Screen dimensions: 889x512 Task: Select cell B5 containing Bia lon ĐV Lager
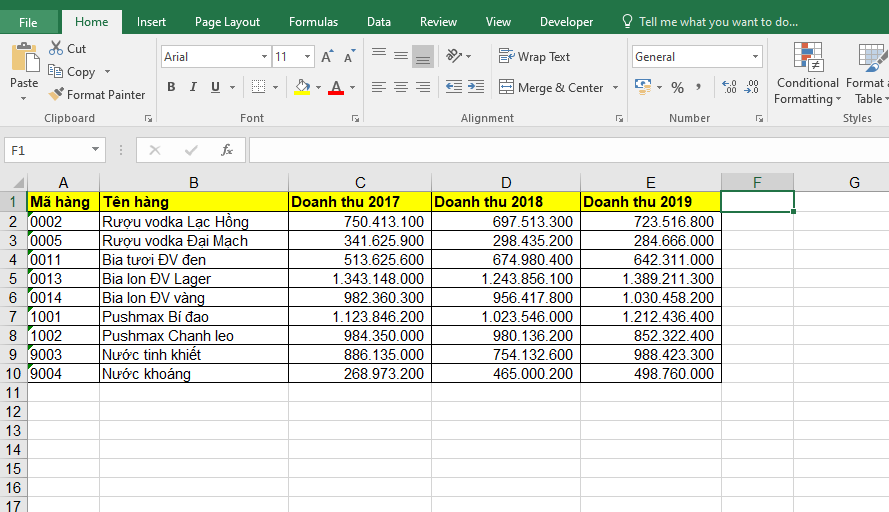pyautogui.click(x=193, y=279)
